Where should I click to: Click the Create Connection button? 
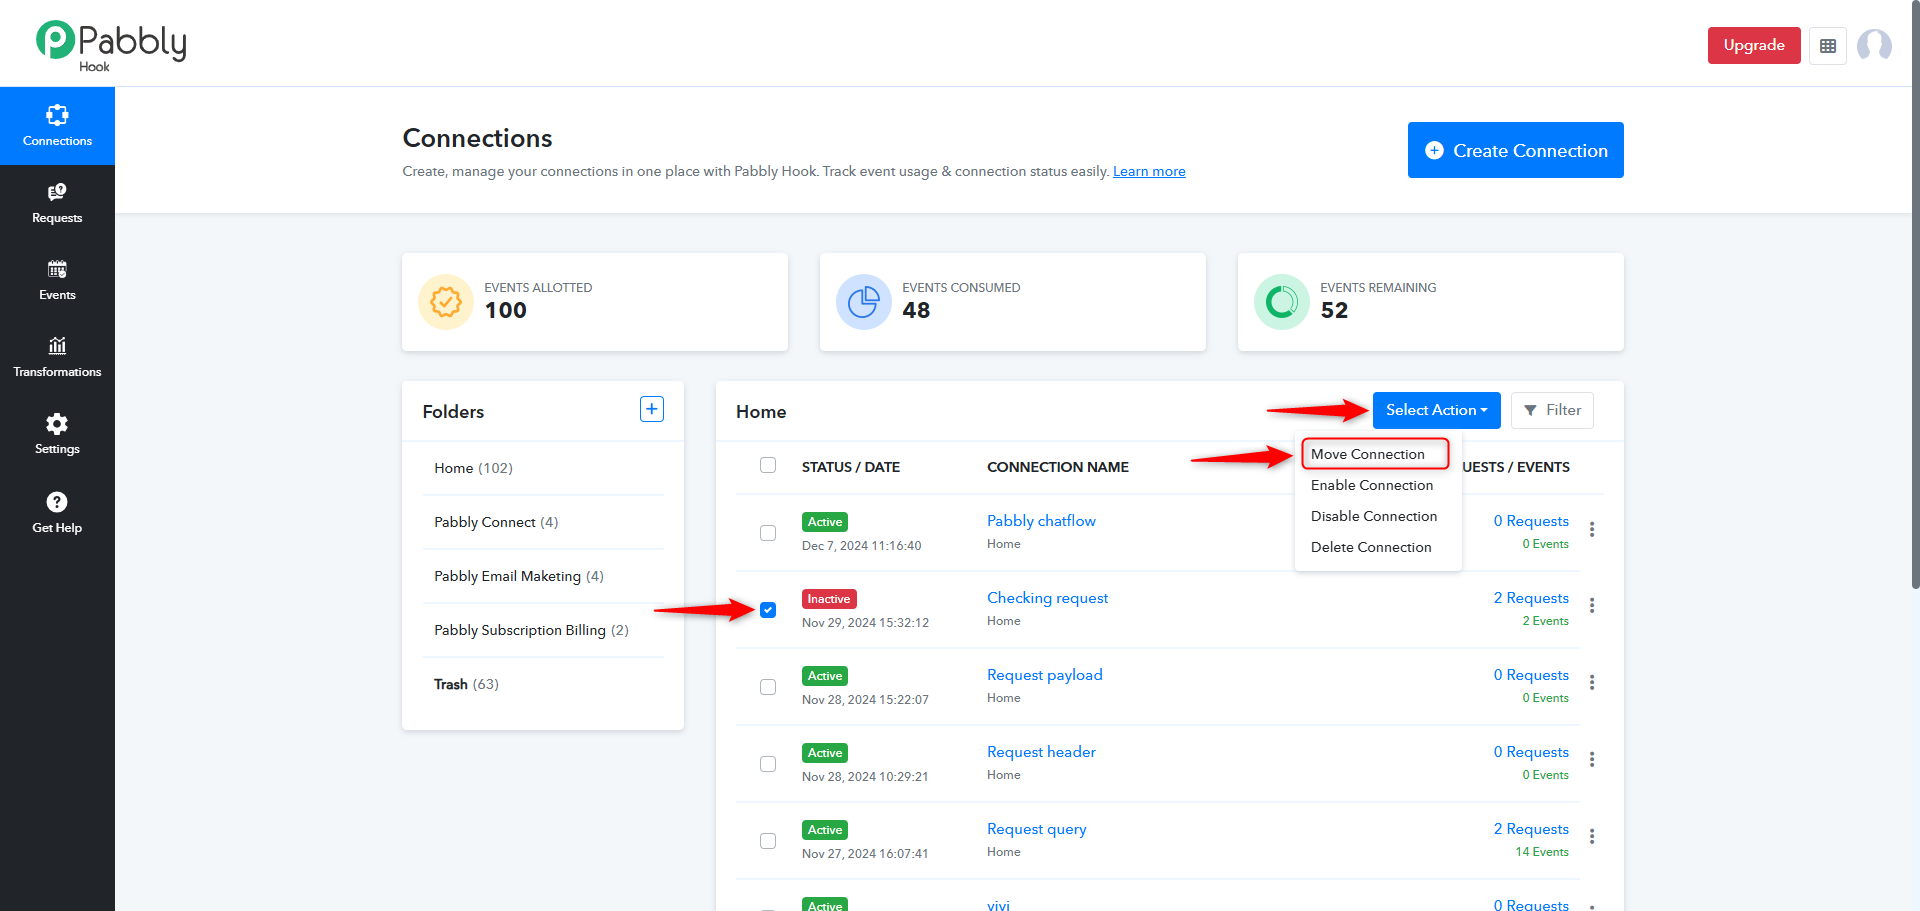(x=1516, y=150)
